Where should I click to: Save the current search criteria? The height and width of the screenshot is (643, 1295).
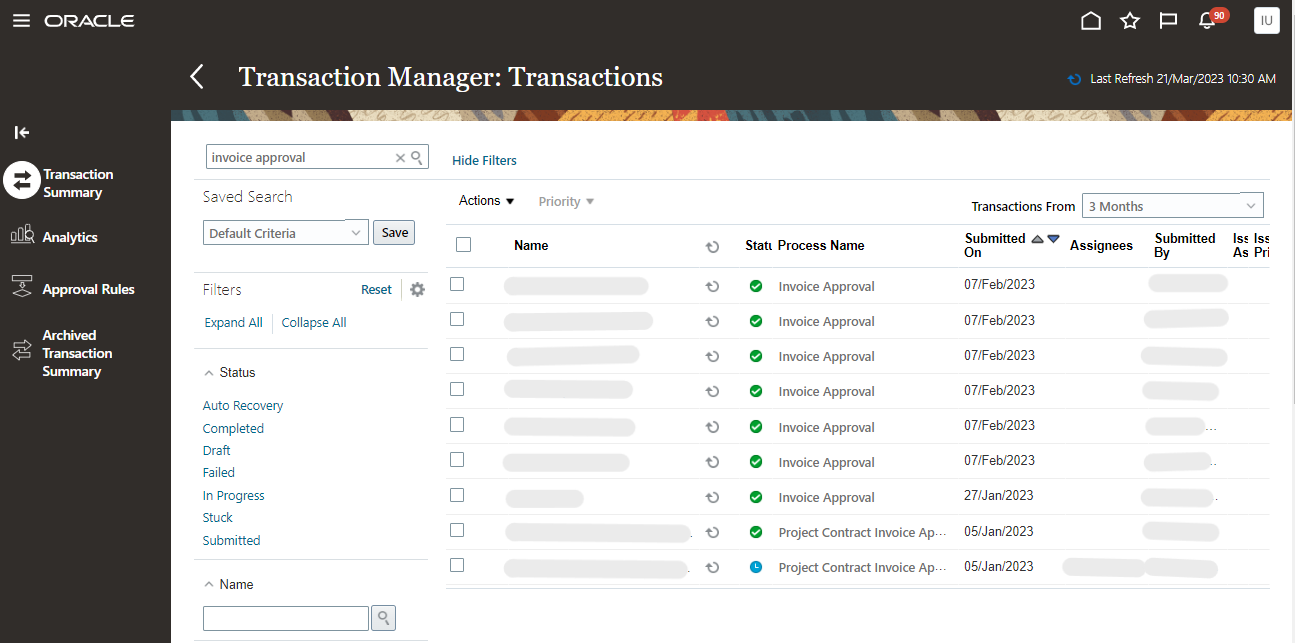pyautogui.click(x=393, y=232)
